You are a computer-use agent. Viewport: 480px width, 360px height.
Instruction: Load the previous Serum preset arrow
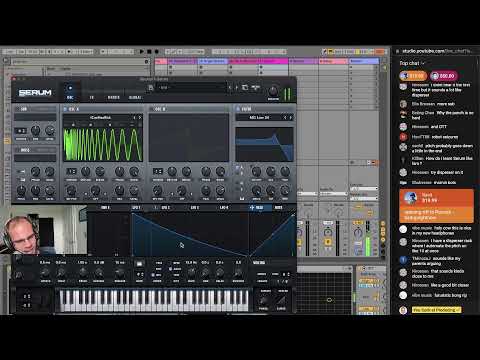tap(230, 87)
